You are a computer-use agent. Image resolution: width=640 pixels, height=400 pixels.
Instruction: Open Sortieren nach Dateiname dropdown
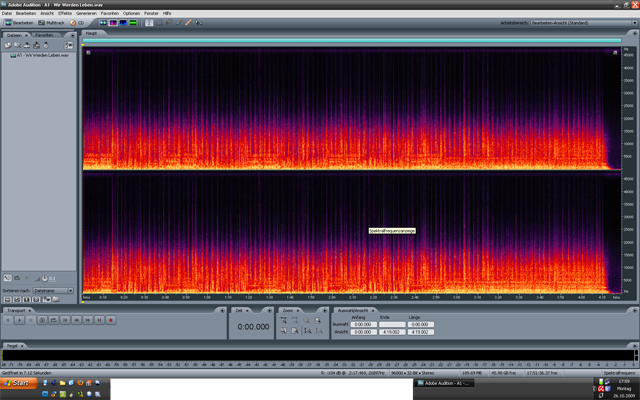(53, 291)
